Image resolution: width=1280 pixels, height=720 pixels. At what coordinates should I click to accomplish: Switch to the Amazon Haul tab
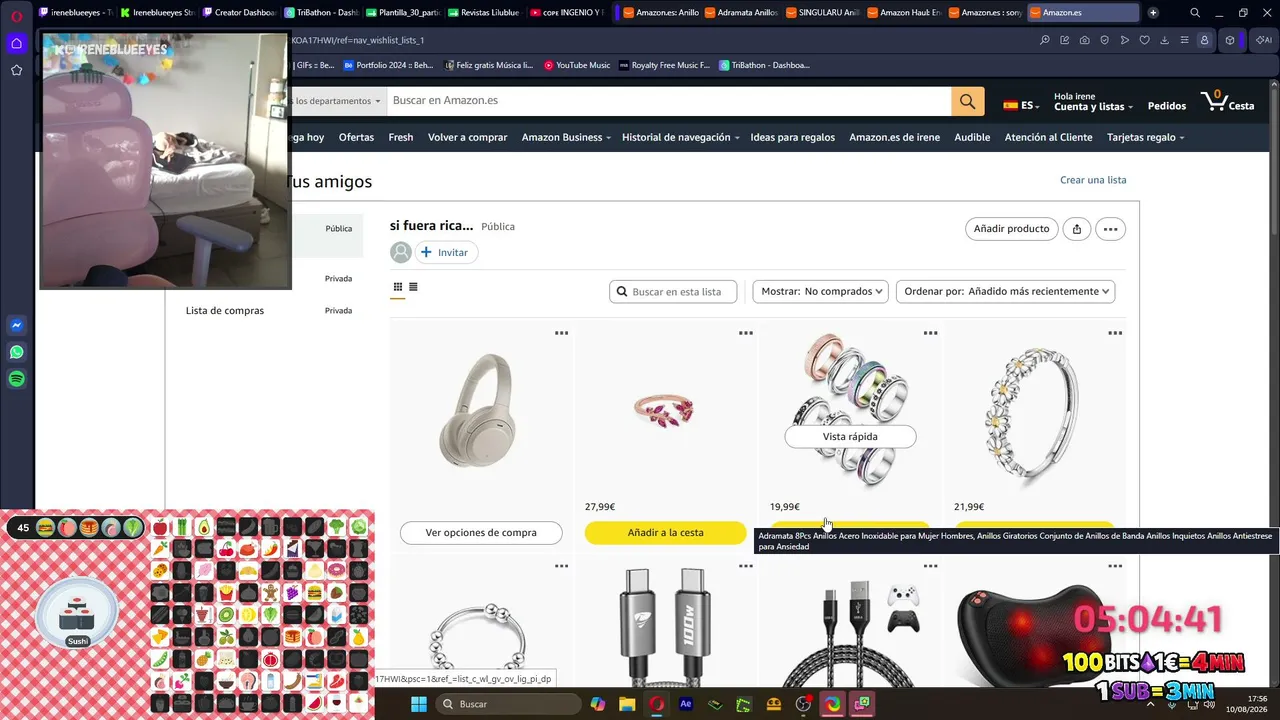pos(903,13)
